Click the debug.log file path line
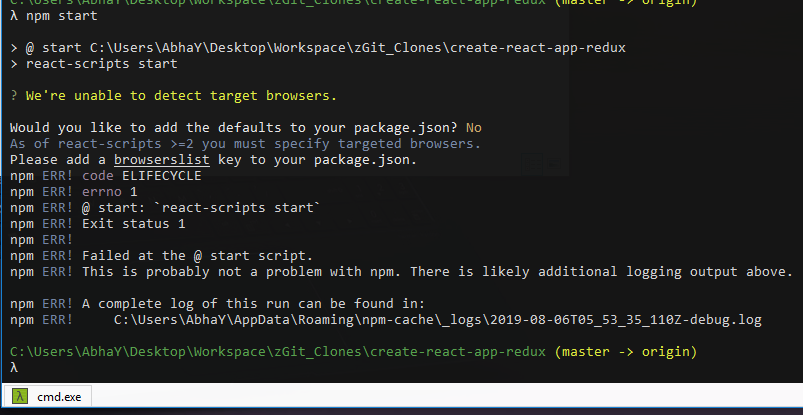The image size is (803, 415). pyautogui.click(x=386, y=320)
